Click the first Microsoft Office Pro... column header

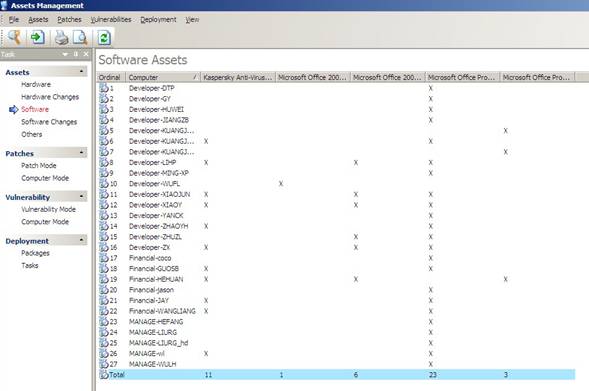(462, 77)
